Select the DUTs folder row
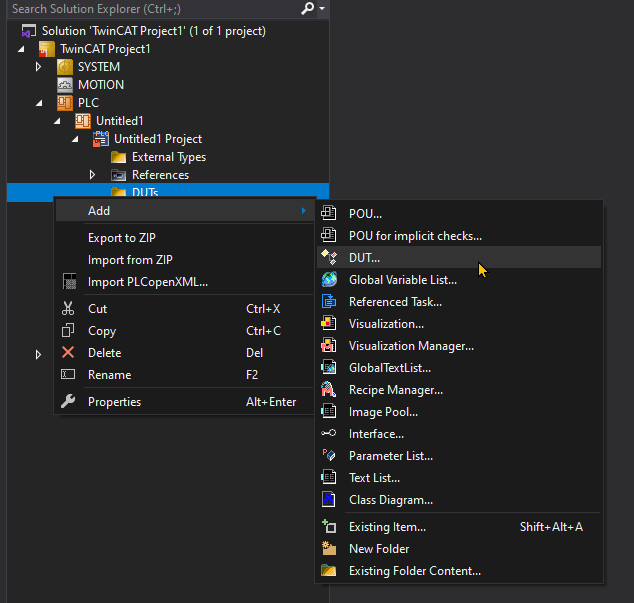 [168, 192]
